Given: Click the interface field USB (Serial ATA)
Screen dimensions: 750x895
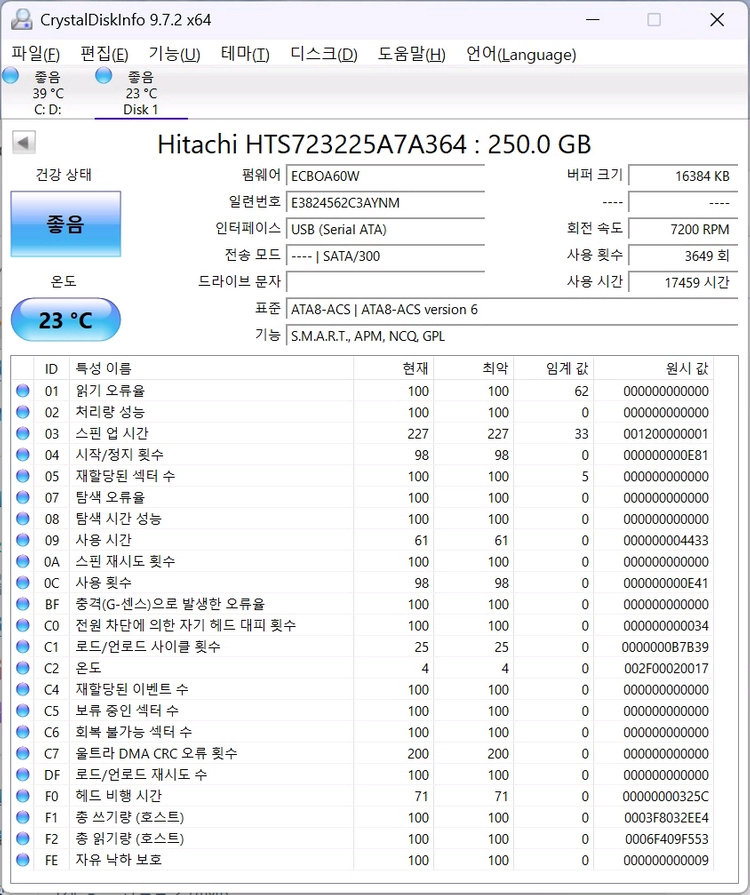Looking at the screenshot, I should click(385, 229).
